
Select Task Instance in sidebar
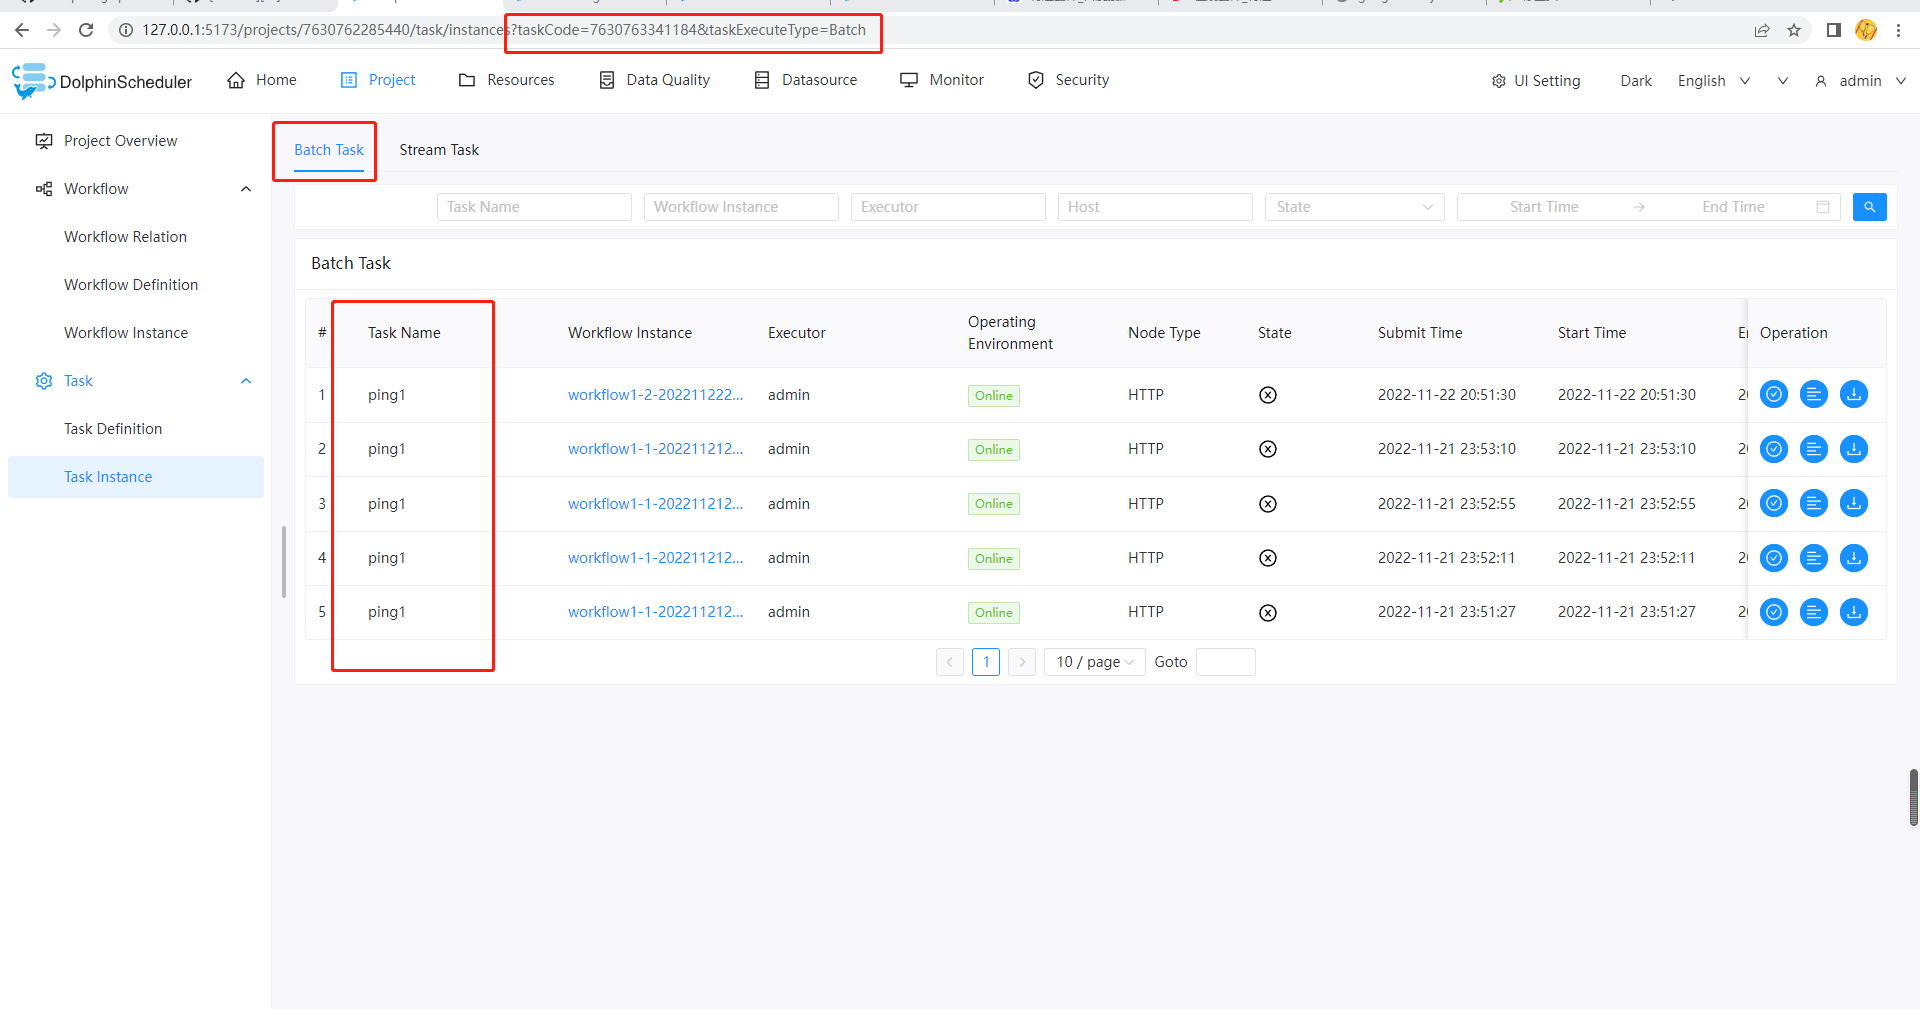click(x=136, y=477)
